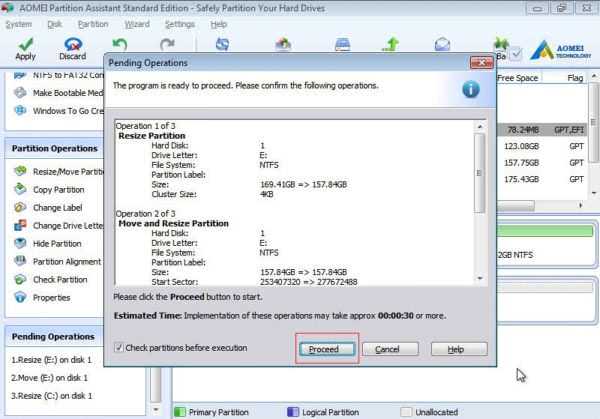Click the blue reload toolbar icon

click(222, 44)
